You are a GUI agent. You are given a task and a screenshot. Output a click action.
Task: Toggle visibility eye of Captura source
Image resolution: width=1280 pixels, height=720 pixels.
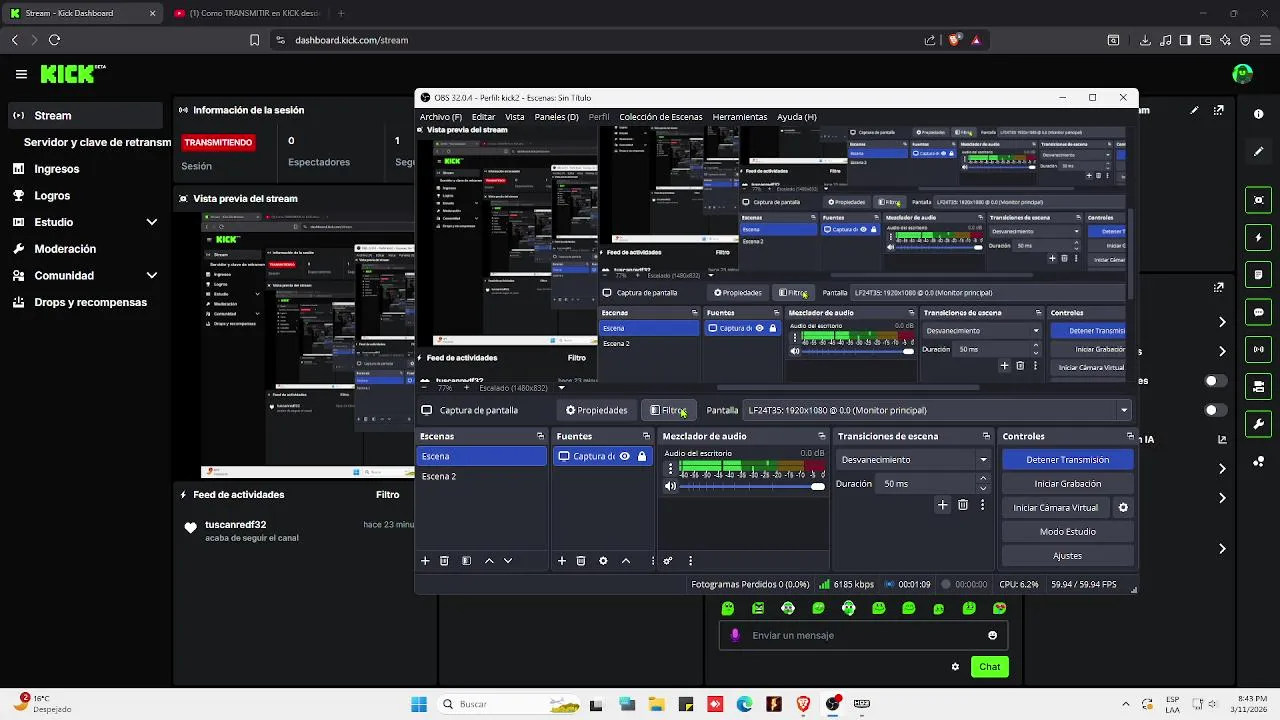coord(624,456)
